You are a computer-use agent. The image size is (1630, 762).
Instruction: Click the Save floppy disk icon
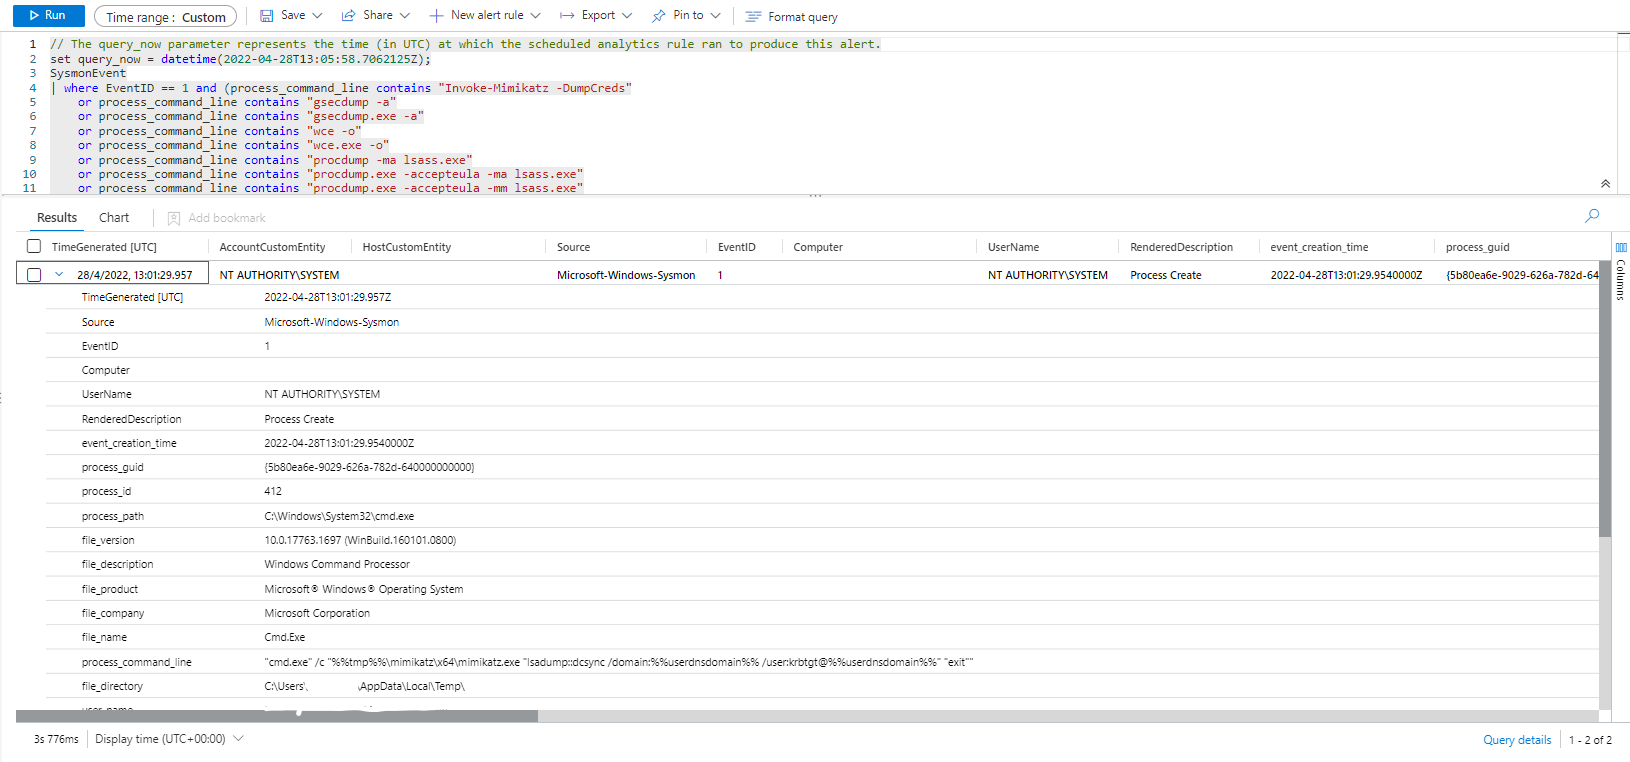click(x=267, y=16)
